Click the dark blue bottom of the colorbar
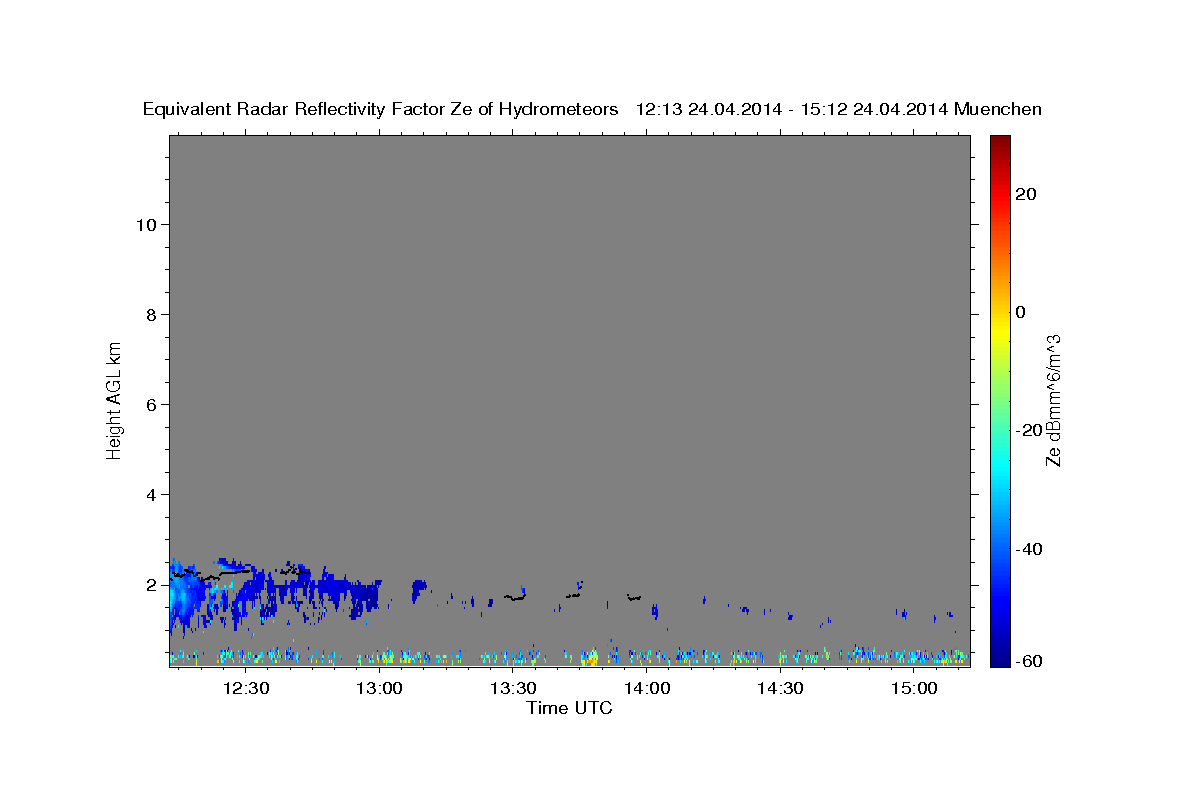The image size is (1200, 800). pos(998,656)
